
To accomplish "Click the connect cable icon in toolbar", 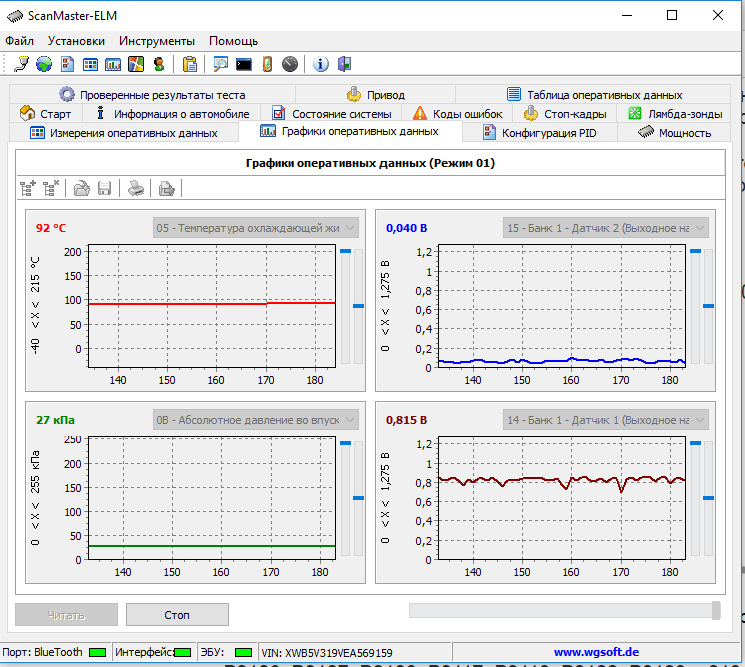I will 22,64.
